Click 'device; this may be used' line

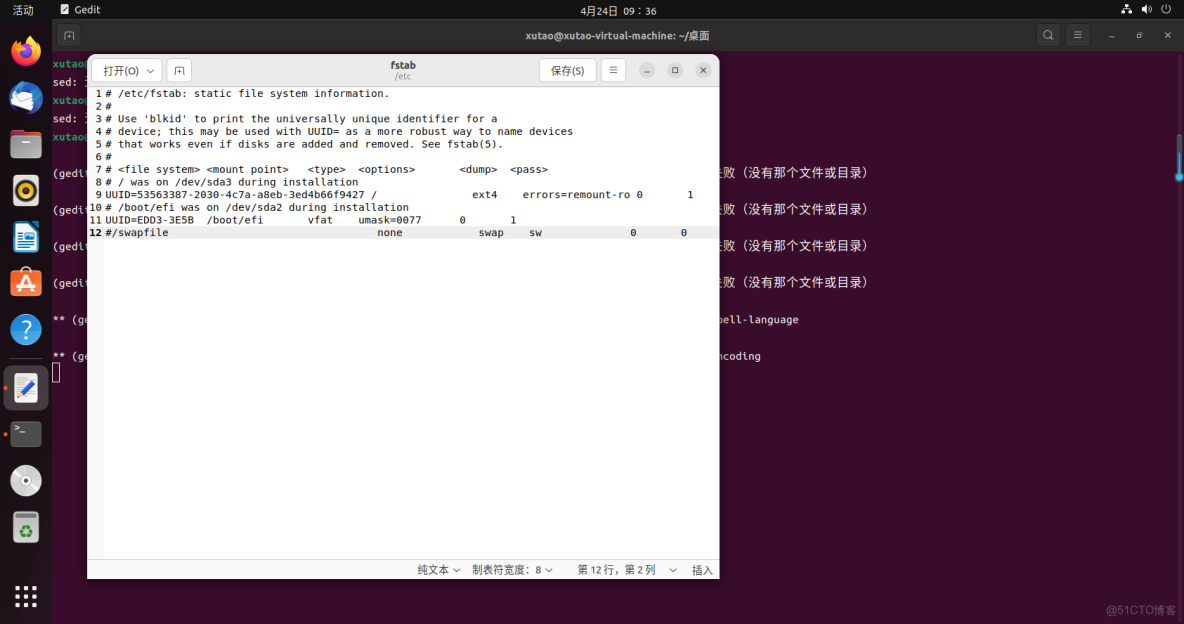(338, 131)
